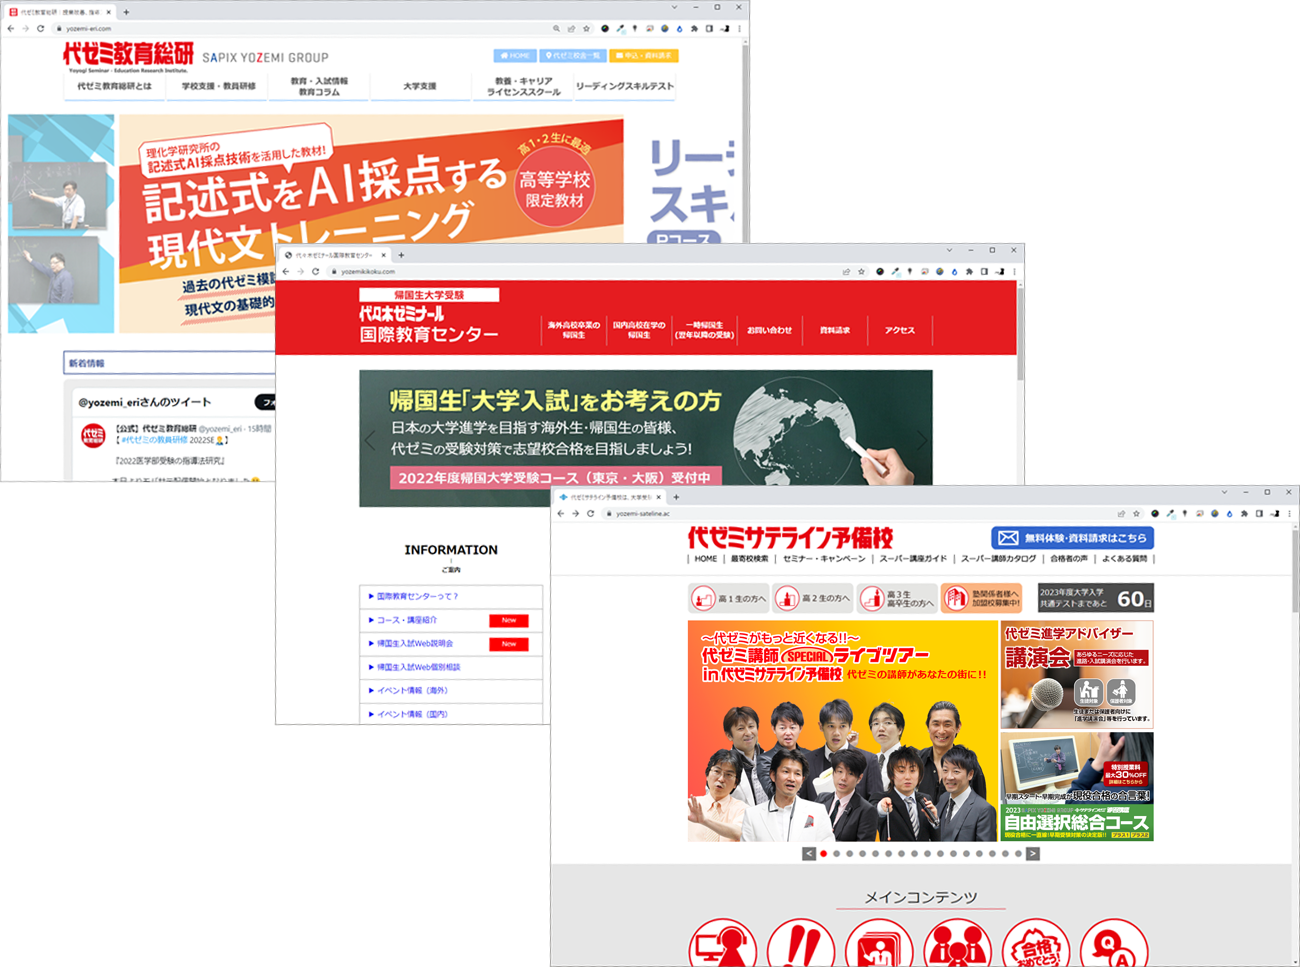Open the 自由選択総合コース banner
This screenshot has height=967, width=1300.
click(1077, 787)
